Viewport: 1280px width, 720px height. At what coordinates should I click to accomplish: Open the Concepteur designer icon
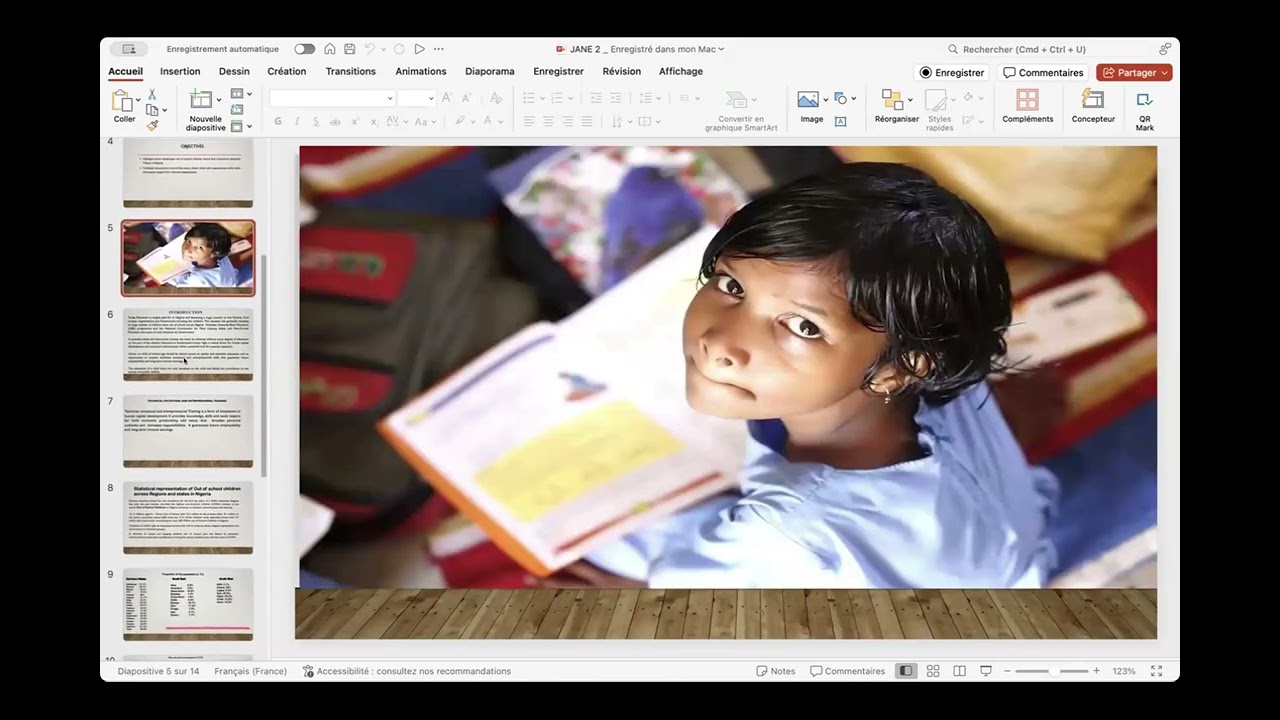pos(1093,99)
